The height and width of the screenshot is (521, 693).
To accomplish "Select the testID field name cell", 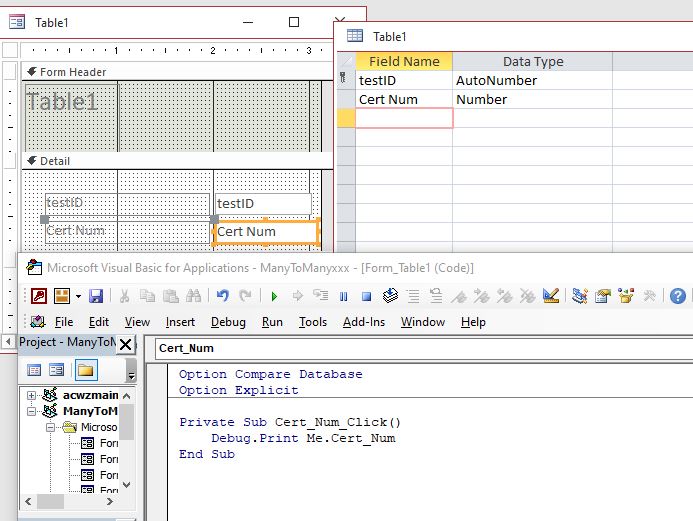I will tap(404, 80).
